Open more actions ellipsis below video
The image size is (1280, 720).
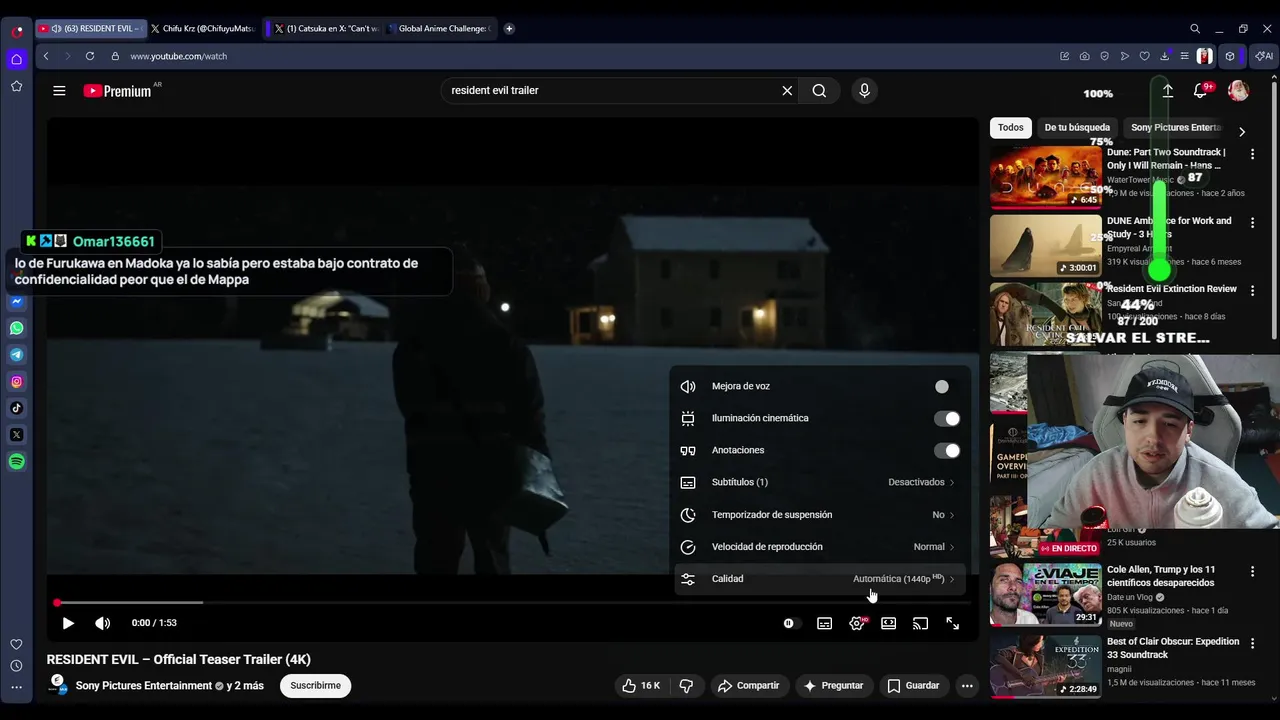click(x=967, y=685)
